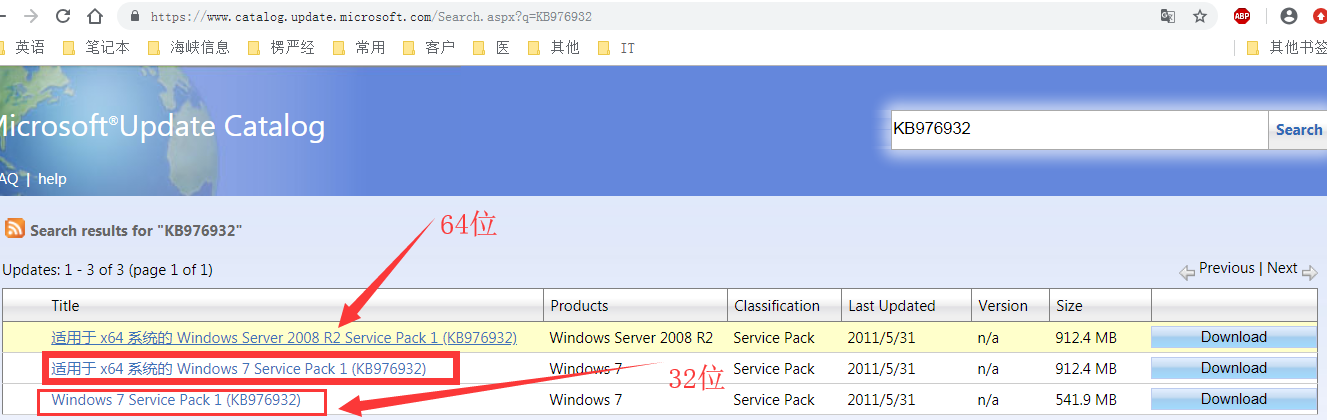Open the translate page icon

(1167, 16)
